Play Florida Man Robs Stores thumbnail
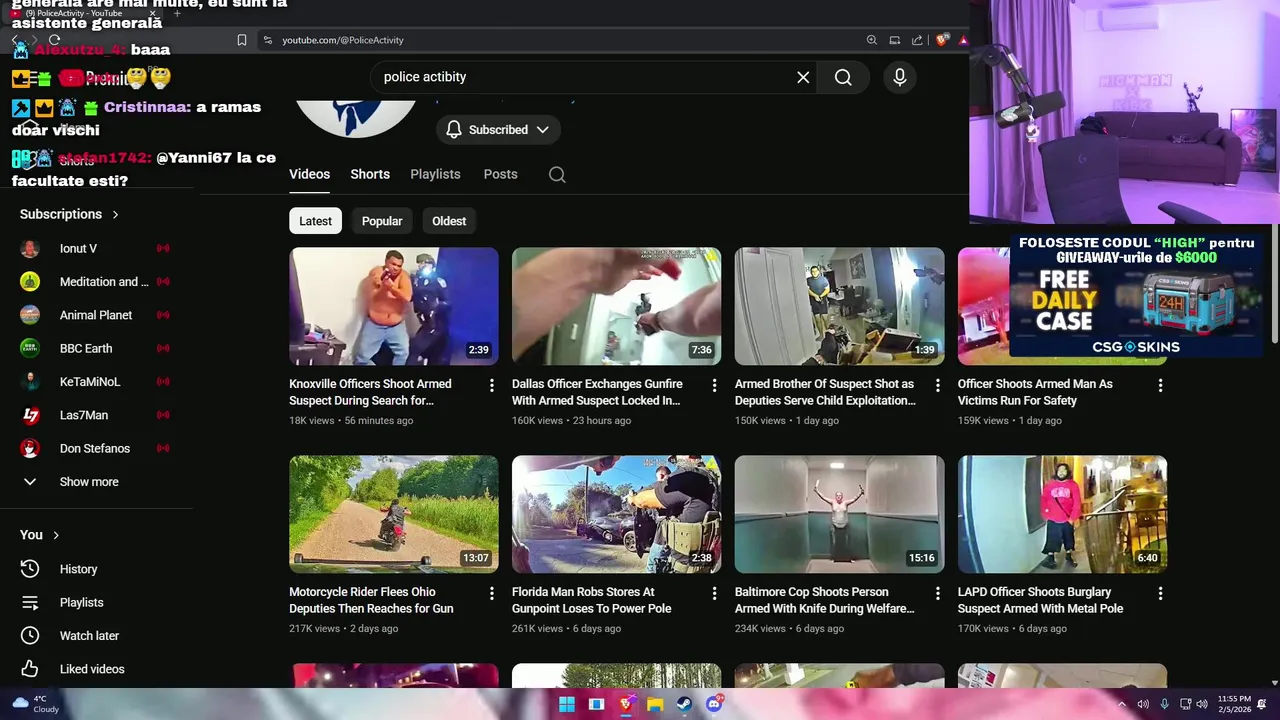This screenshot has width=1280, height=720. click(x=616, y=514)
